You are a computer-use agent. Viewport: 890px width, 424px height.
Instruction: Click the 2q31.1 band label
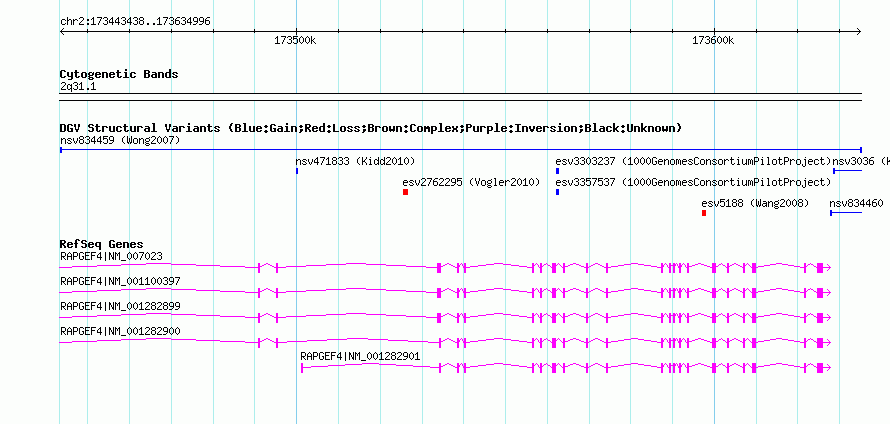coord(77,86)
